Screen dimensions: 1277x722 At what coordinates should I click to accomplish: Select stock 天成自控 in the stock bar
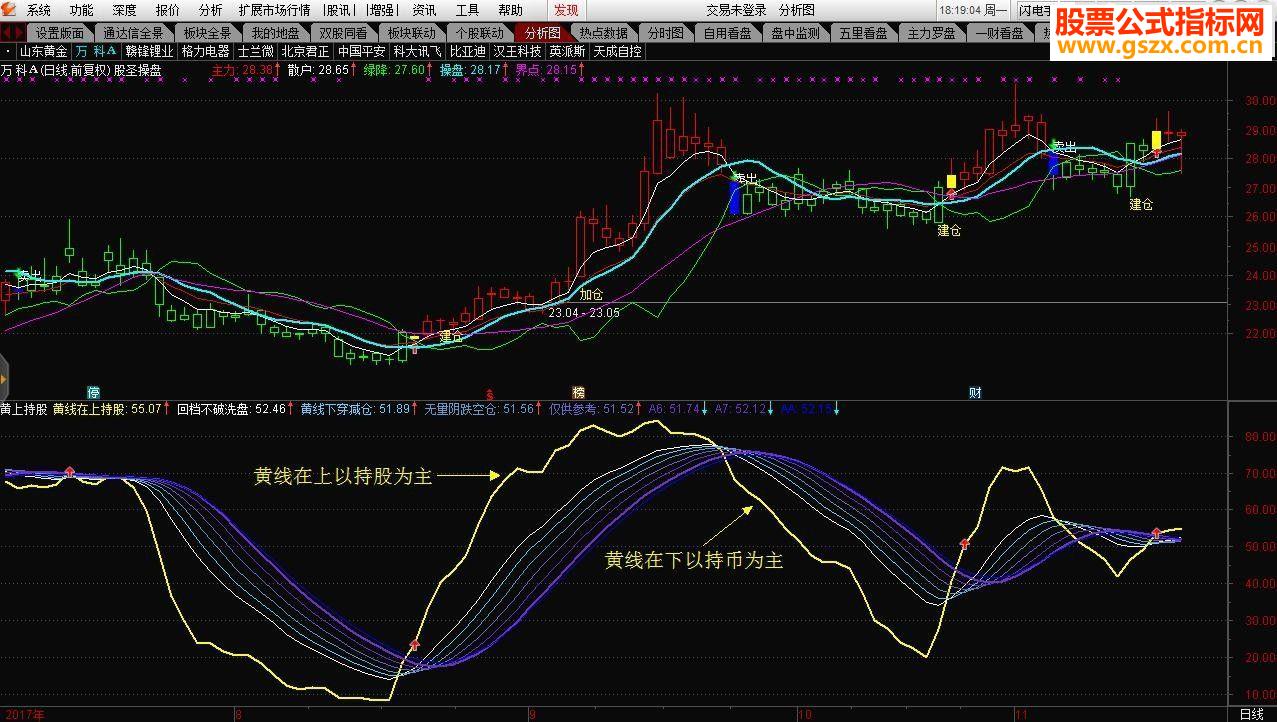(x=617, y=51)
